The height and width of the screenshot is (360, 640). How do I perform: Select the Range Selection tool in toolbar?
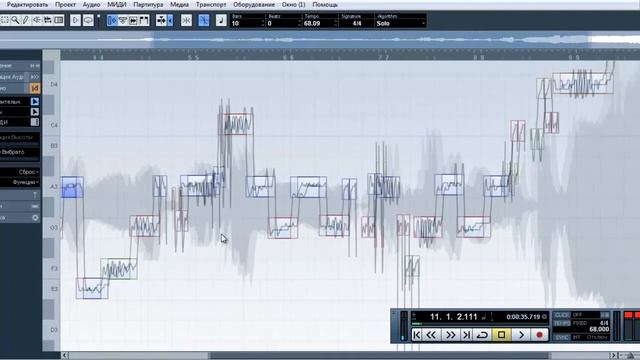pos(4,20)
